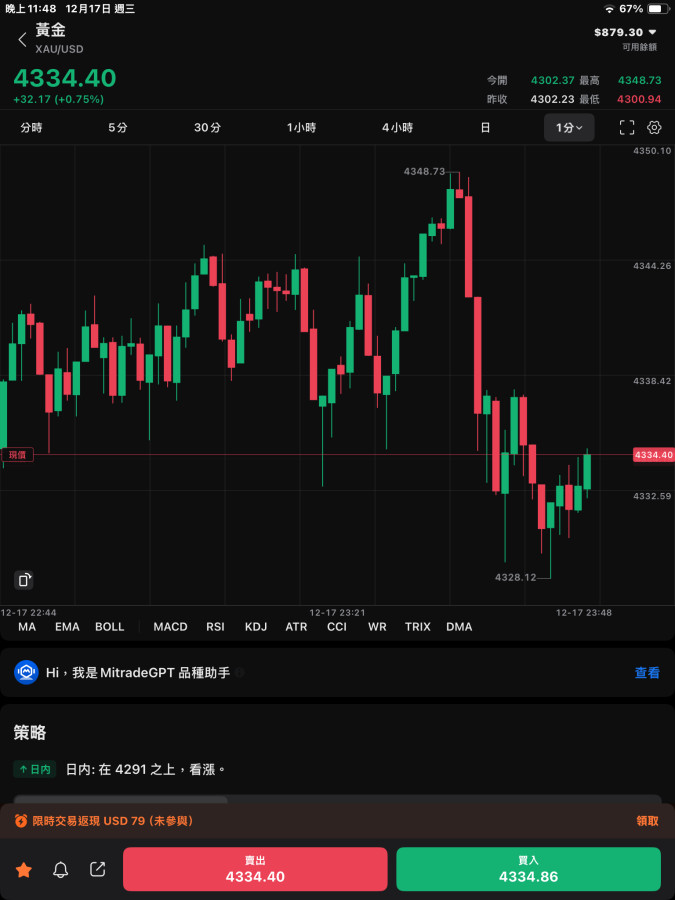
Task: Enable BOLL indicator
Action: click(110, 627)
